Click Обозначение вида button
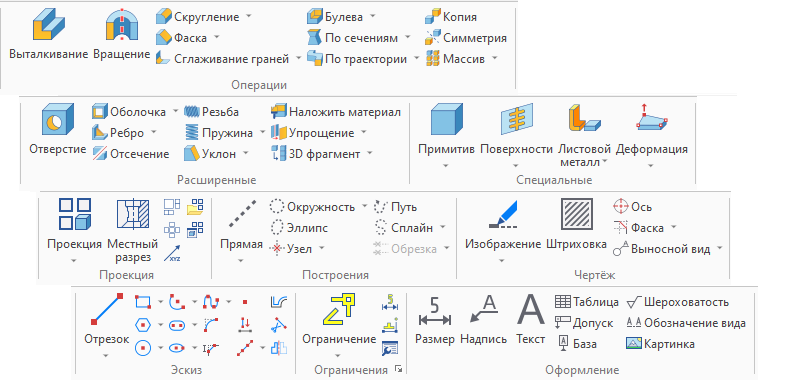The width and height of the screenshot is (802, 380). click(686, 323)
